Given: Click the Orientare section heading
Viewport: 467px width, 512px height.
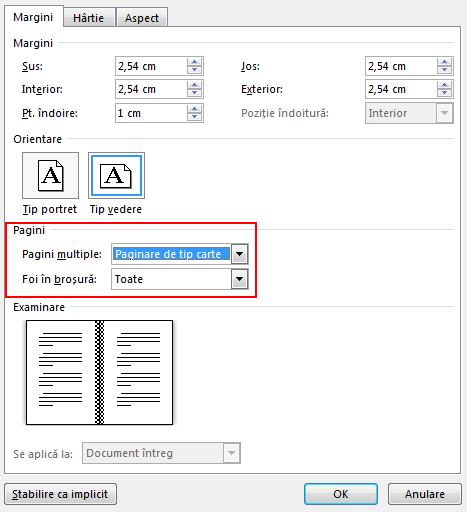Looking at the screenshot, I should click(x=37, y=139).
